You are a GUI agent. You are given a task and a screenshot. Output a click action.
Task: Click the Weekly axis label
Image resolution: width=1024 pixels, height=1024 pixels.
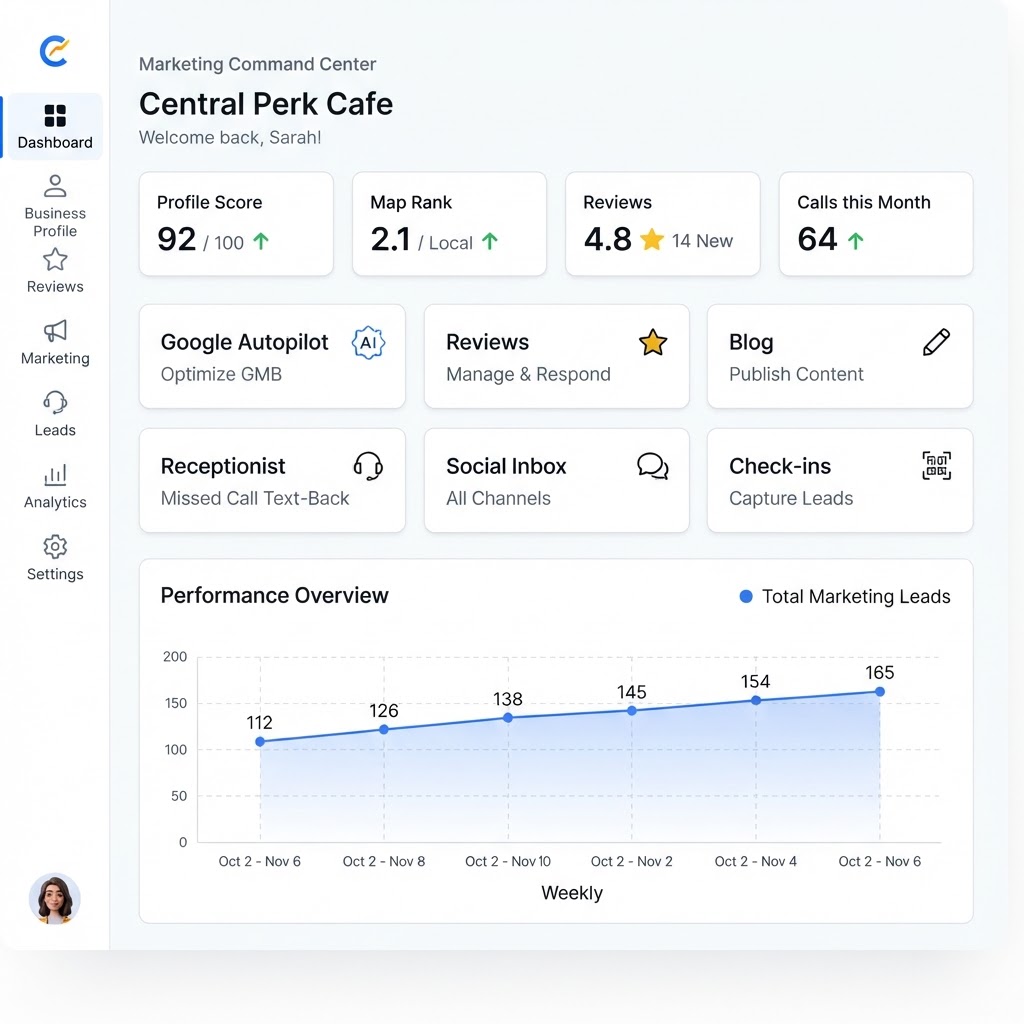(572, 893)
